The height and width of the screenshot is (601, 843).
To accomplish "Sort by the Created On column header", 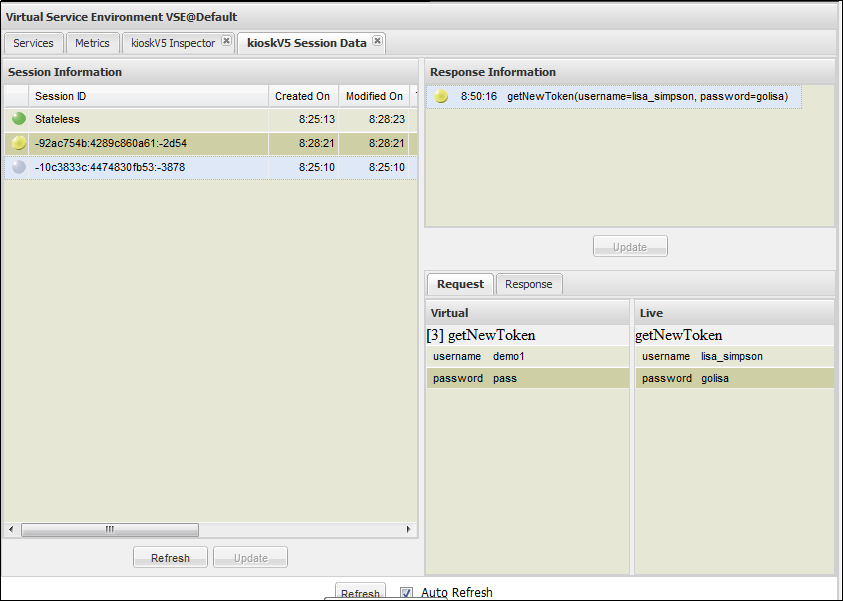I will [303, 96].
